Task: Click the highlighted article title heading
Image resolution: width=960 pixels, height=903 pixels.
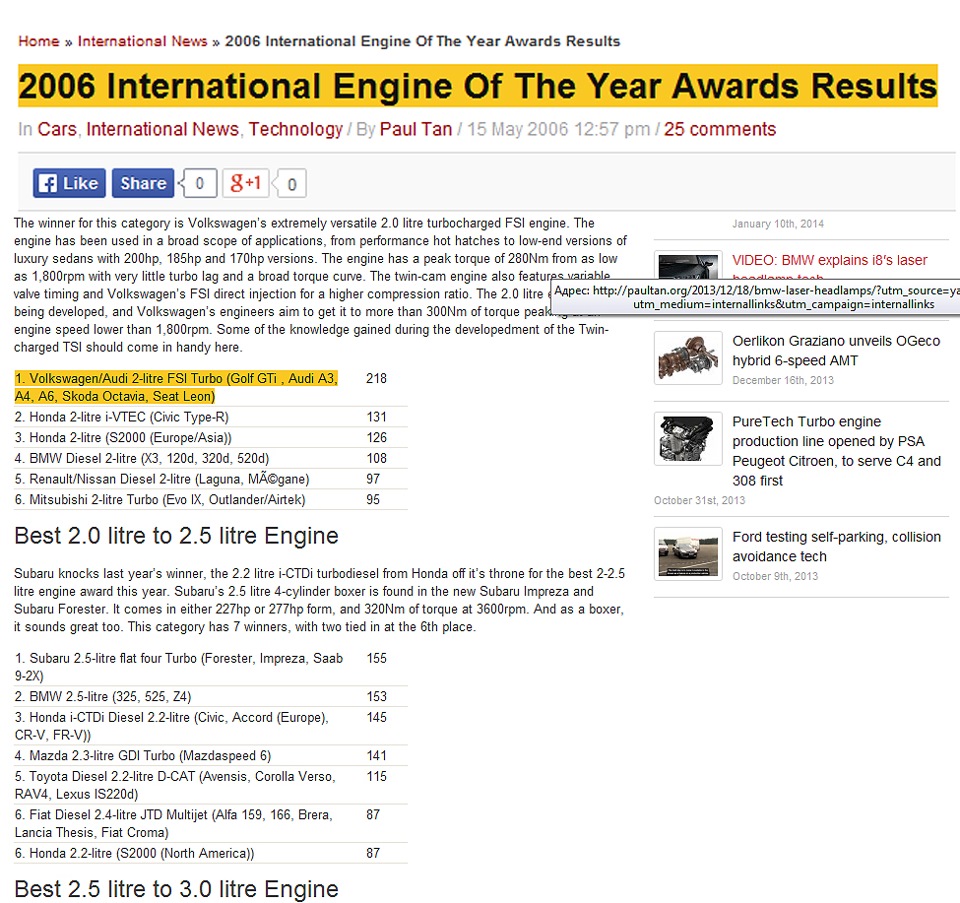Action: pos(478,86)
